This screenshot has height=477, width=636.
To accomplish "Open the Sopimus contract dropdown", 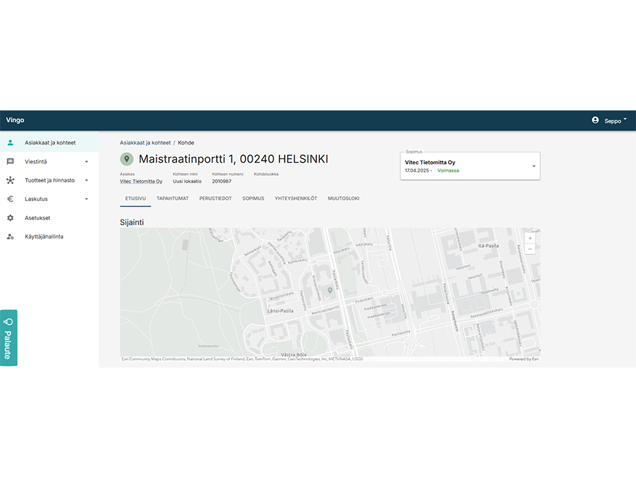I will 534,166.
